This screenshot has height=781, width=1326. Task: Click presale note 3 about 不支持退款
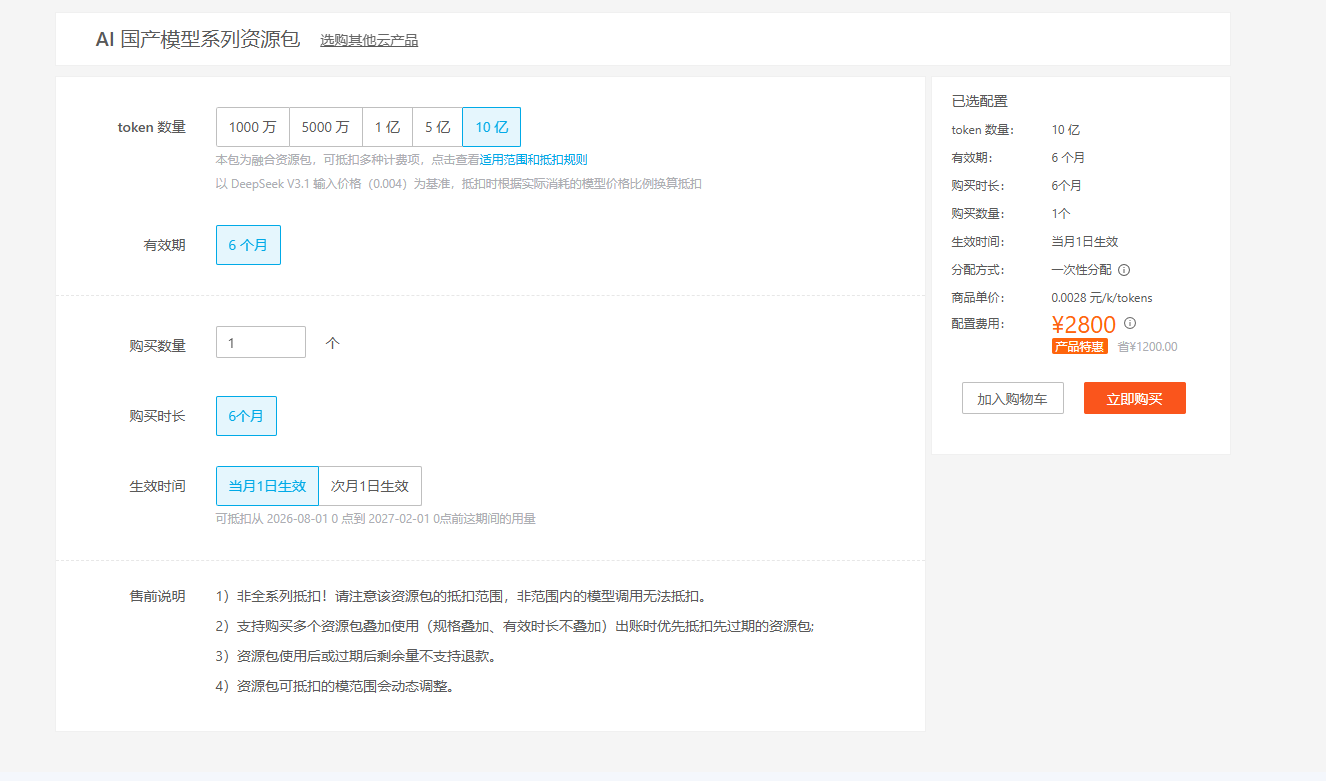357,657
